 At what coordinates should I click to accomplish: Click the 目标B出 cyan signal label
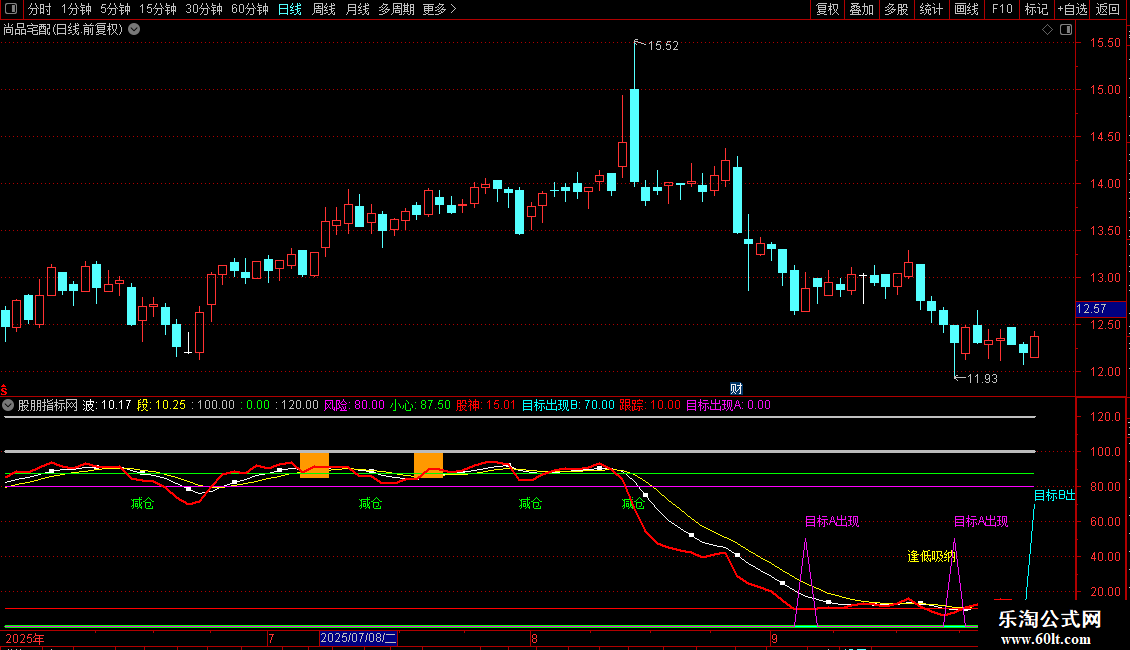point(1054,495)
